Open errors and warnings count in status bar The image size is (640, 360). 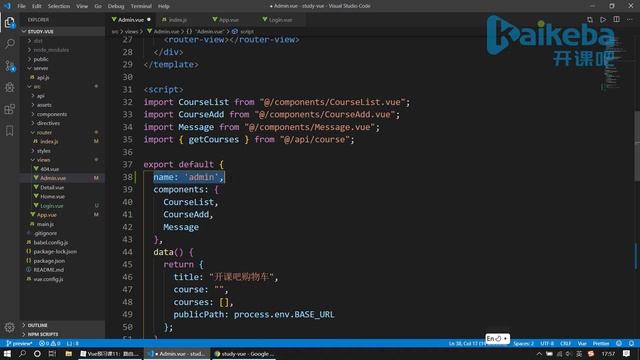[49, 344]
